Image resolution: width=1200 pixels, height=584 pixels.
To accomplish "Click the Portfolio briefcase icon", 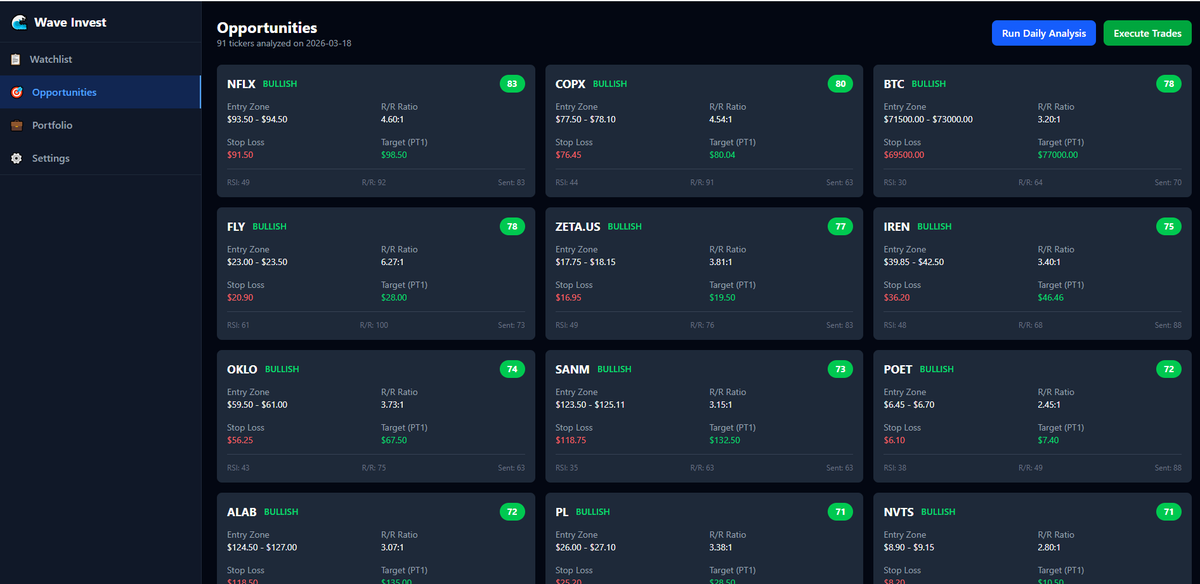I will pos(16,126).
